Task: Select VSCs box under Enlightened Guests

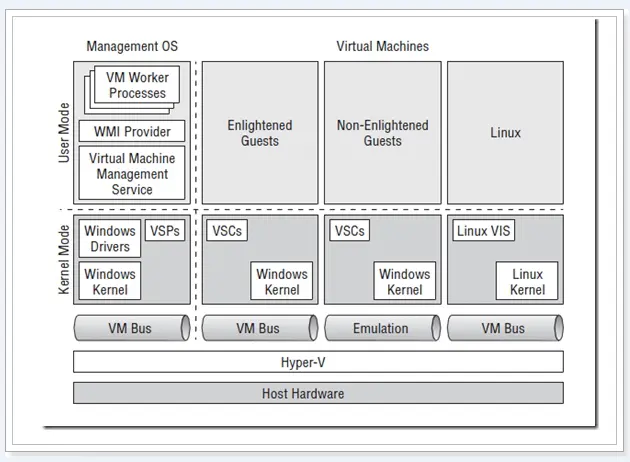Action: tap(227, 231)
